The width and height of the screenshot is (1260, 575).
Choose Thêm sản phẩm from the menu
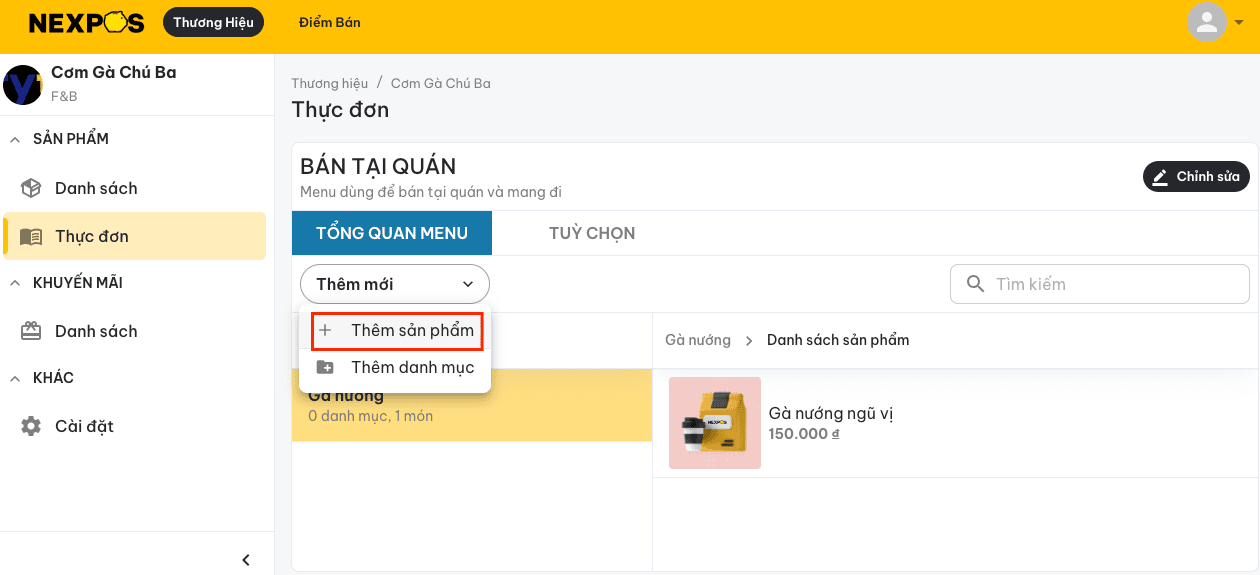click(x=397, y=331)
